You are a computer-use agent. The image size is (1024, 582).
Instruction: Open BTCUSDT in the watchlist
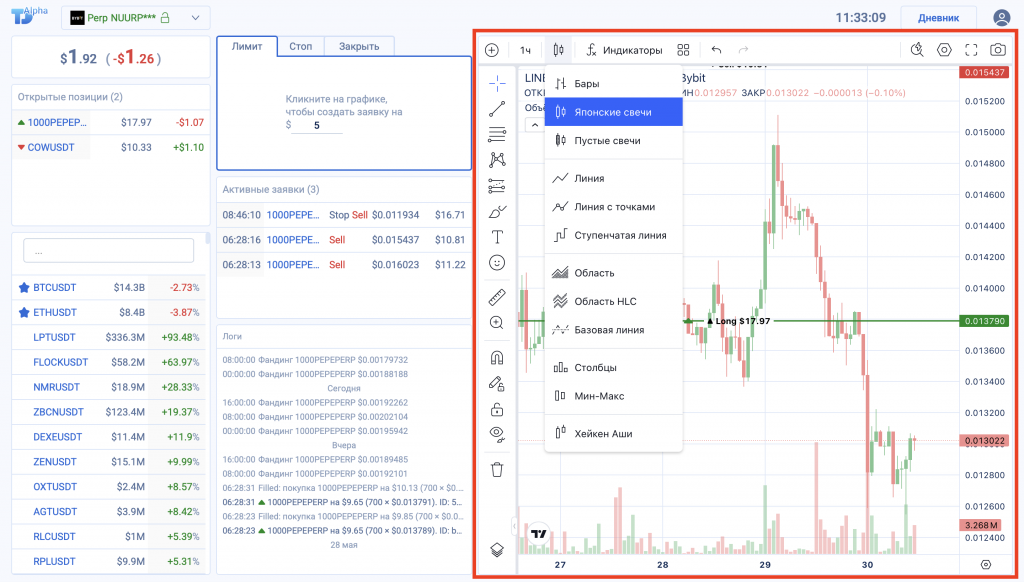109,287
